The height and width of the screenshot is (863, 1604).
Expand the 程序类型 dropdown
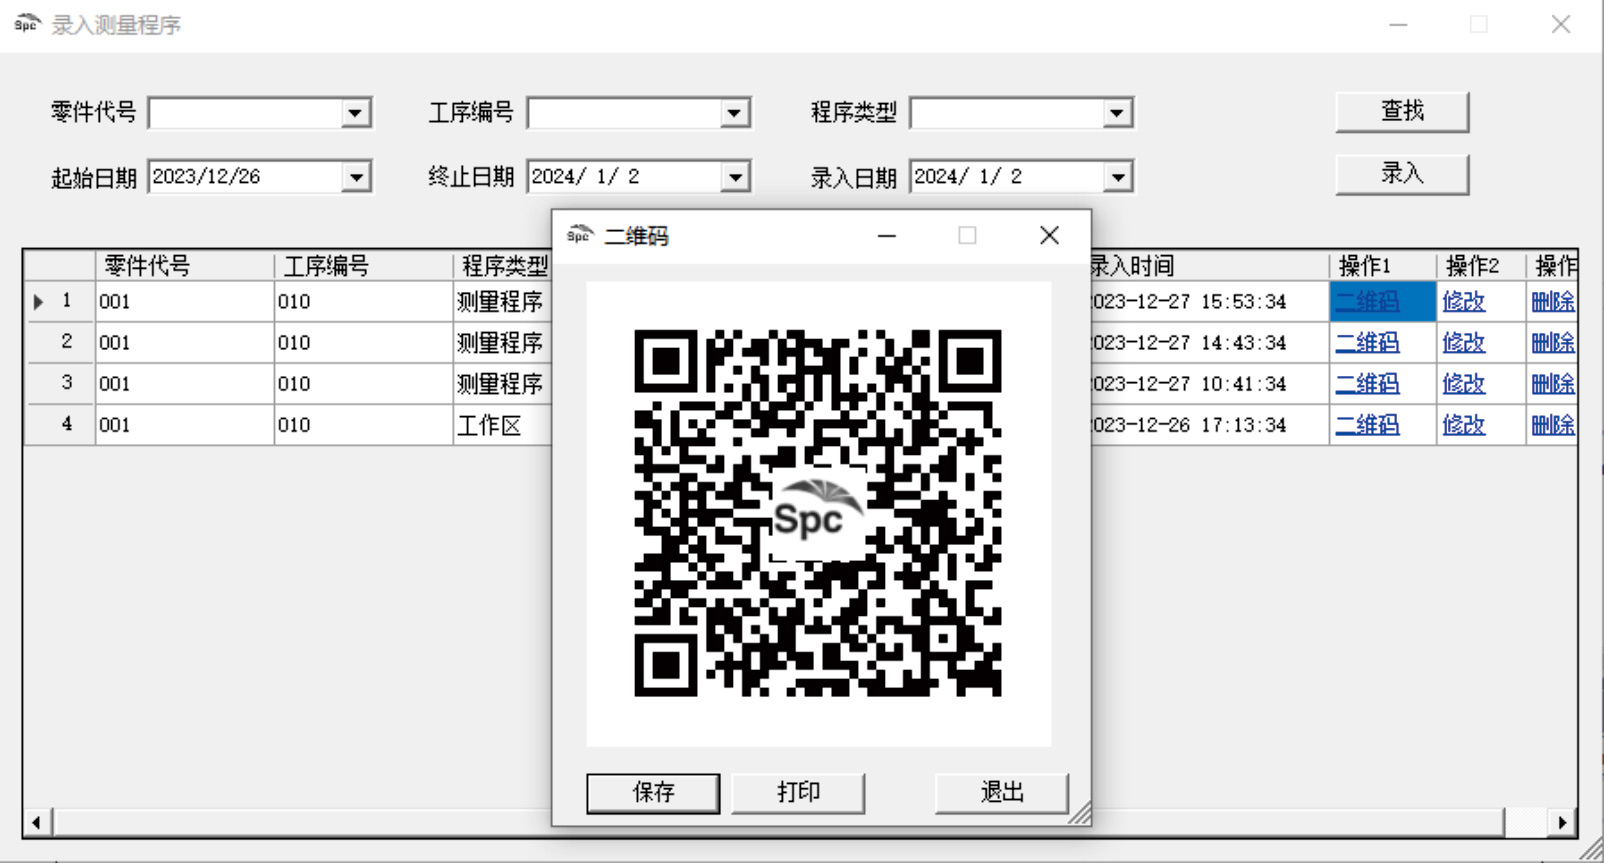point(1116,113)
